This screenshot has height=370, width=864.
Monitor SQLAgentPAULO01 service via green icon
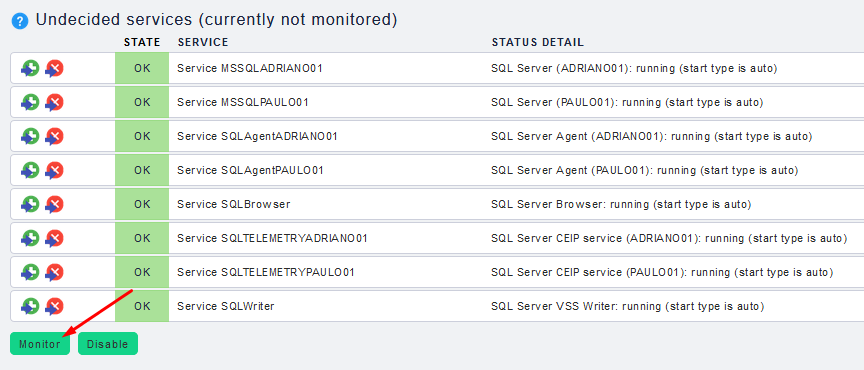pyautogui.click(x=30, y=170)
